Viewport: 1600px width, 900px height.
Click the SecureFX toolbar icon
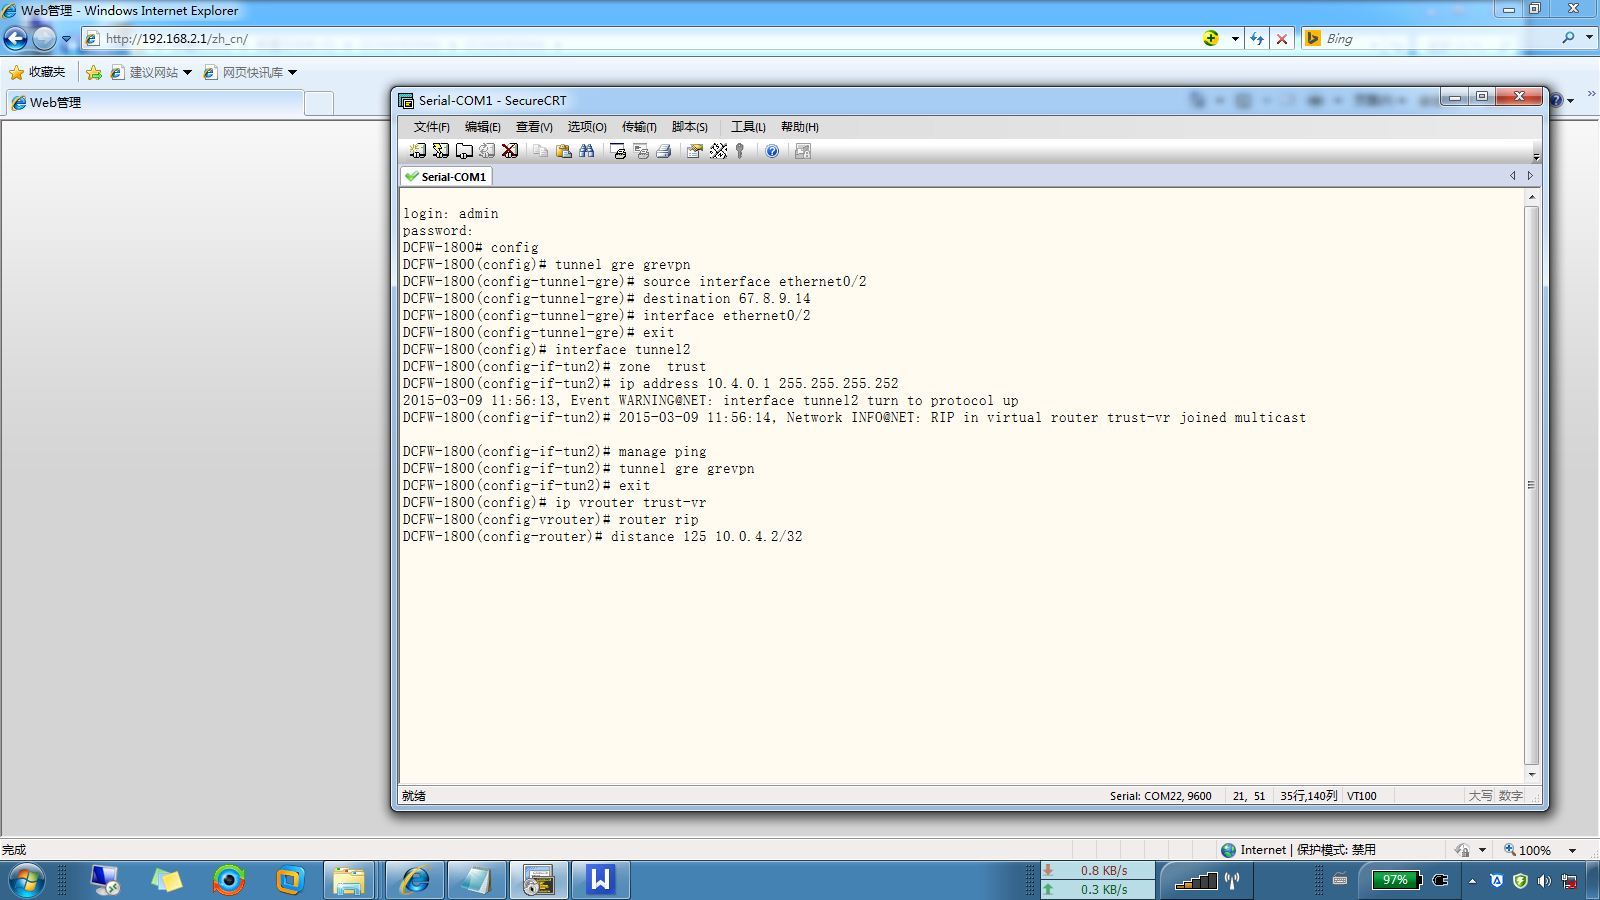pyautogui.click(x=802, y=151)
